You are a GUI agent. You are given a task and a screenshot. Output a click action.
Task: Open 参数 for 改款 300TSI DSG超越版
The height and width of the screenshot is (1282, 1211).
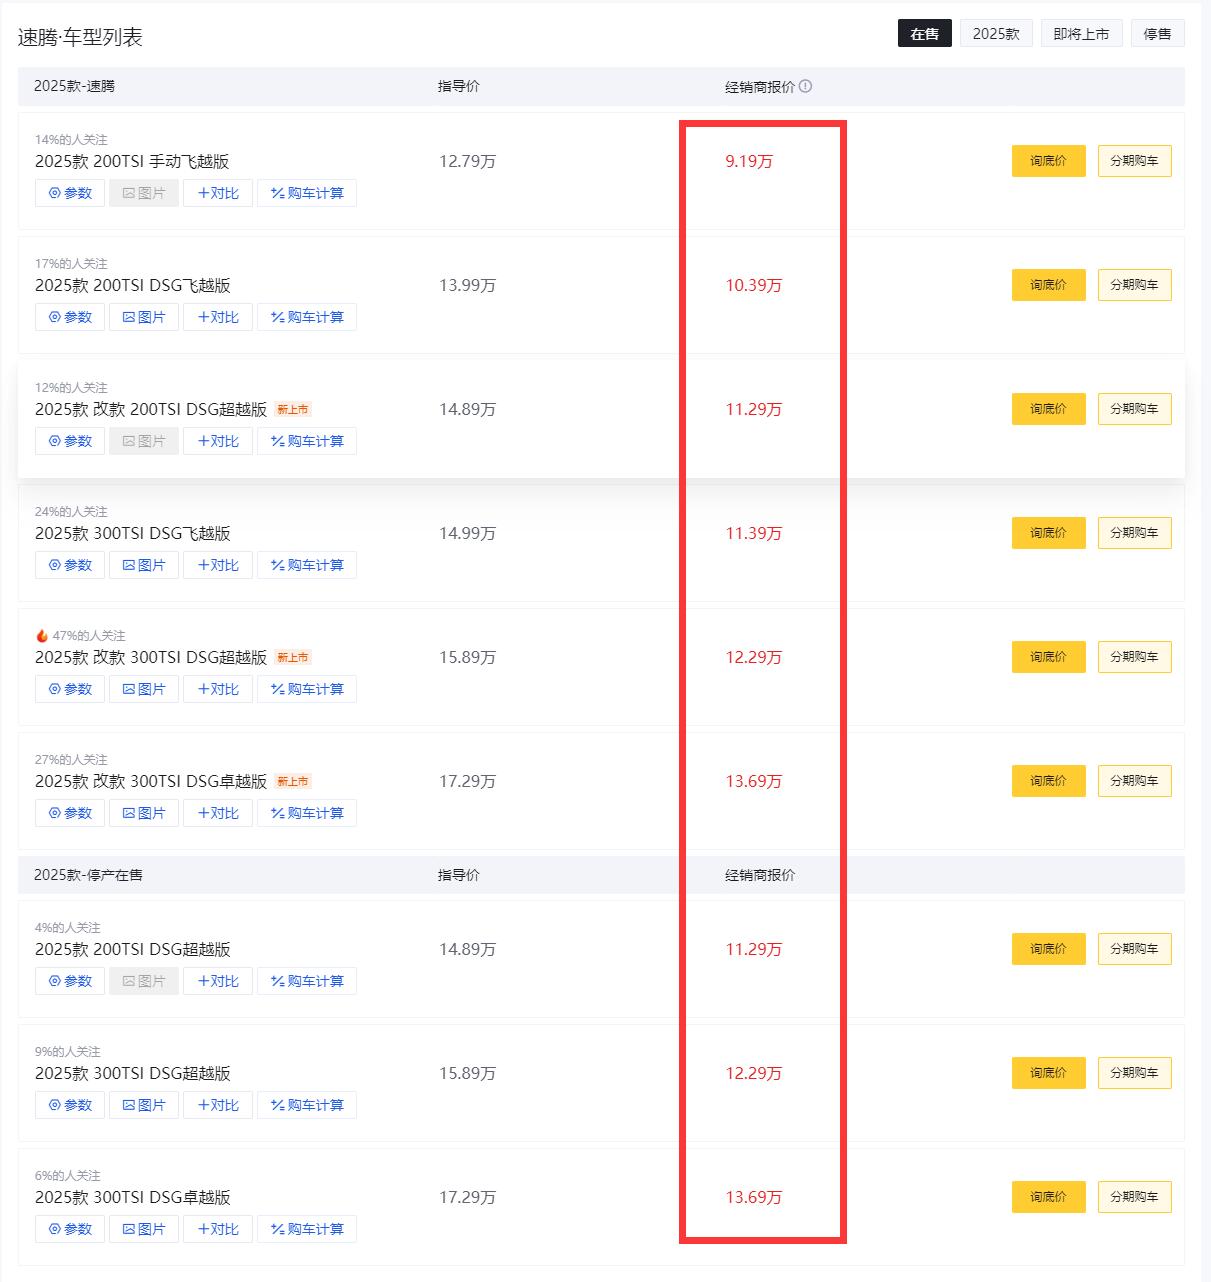69,689
